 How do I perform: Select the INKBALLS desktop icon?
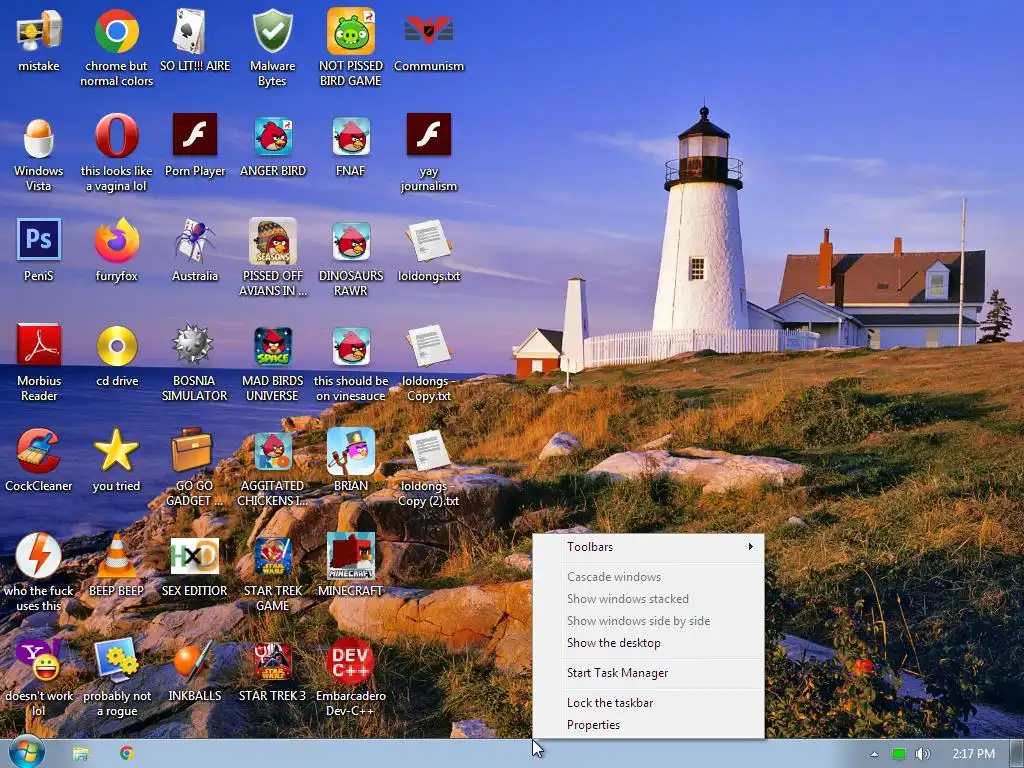click(195, 660)
